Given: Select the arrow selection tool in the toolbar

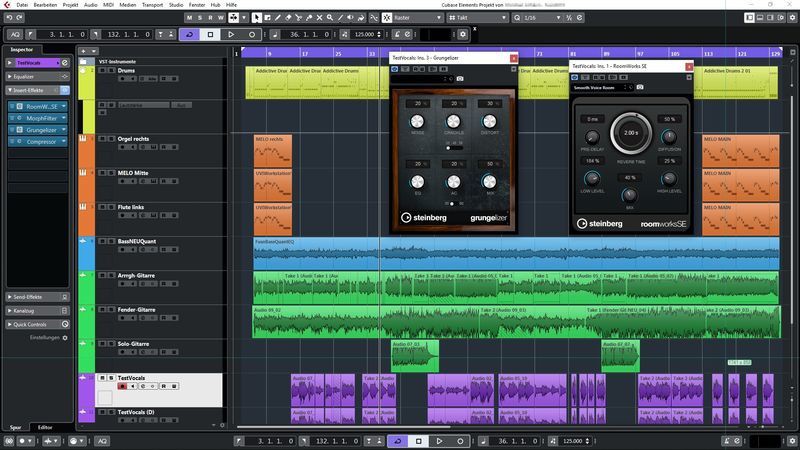Looking at the screenshot, I should pyautogui.click(x=257, y=18).
